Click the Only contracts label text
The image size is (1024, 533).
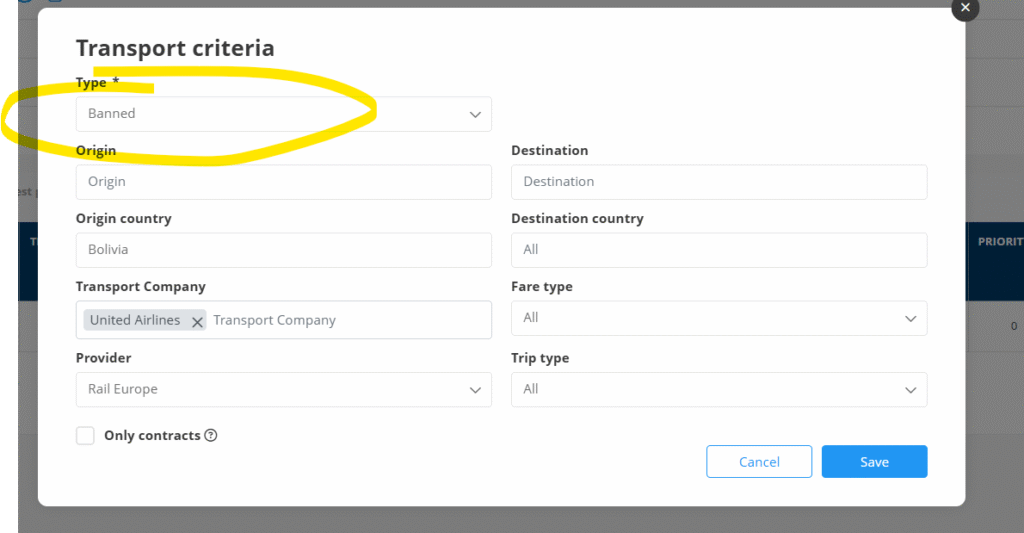152,436
